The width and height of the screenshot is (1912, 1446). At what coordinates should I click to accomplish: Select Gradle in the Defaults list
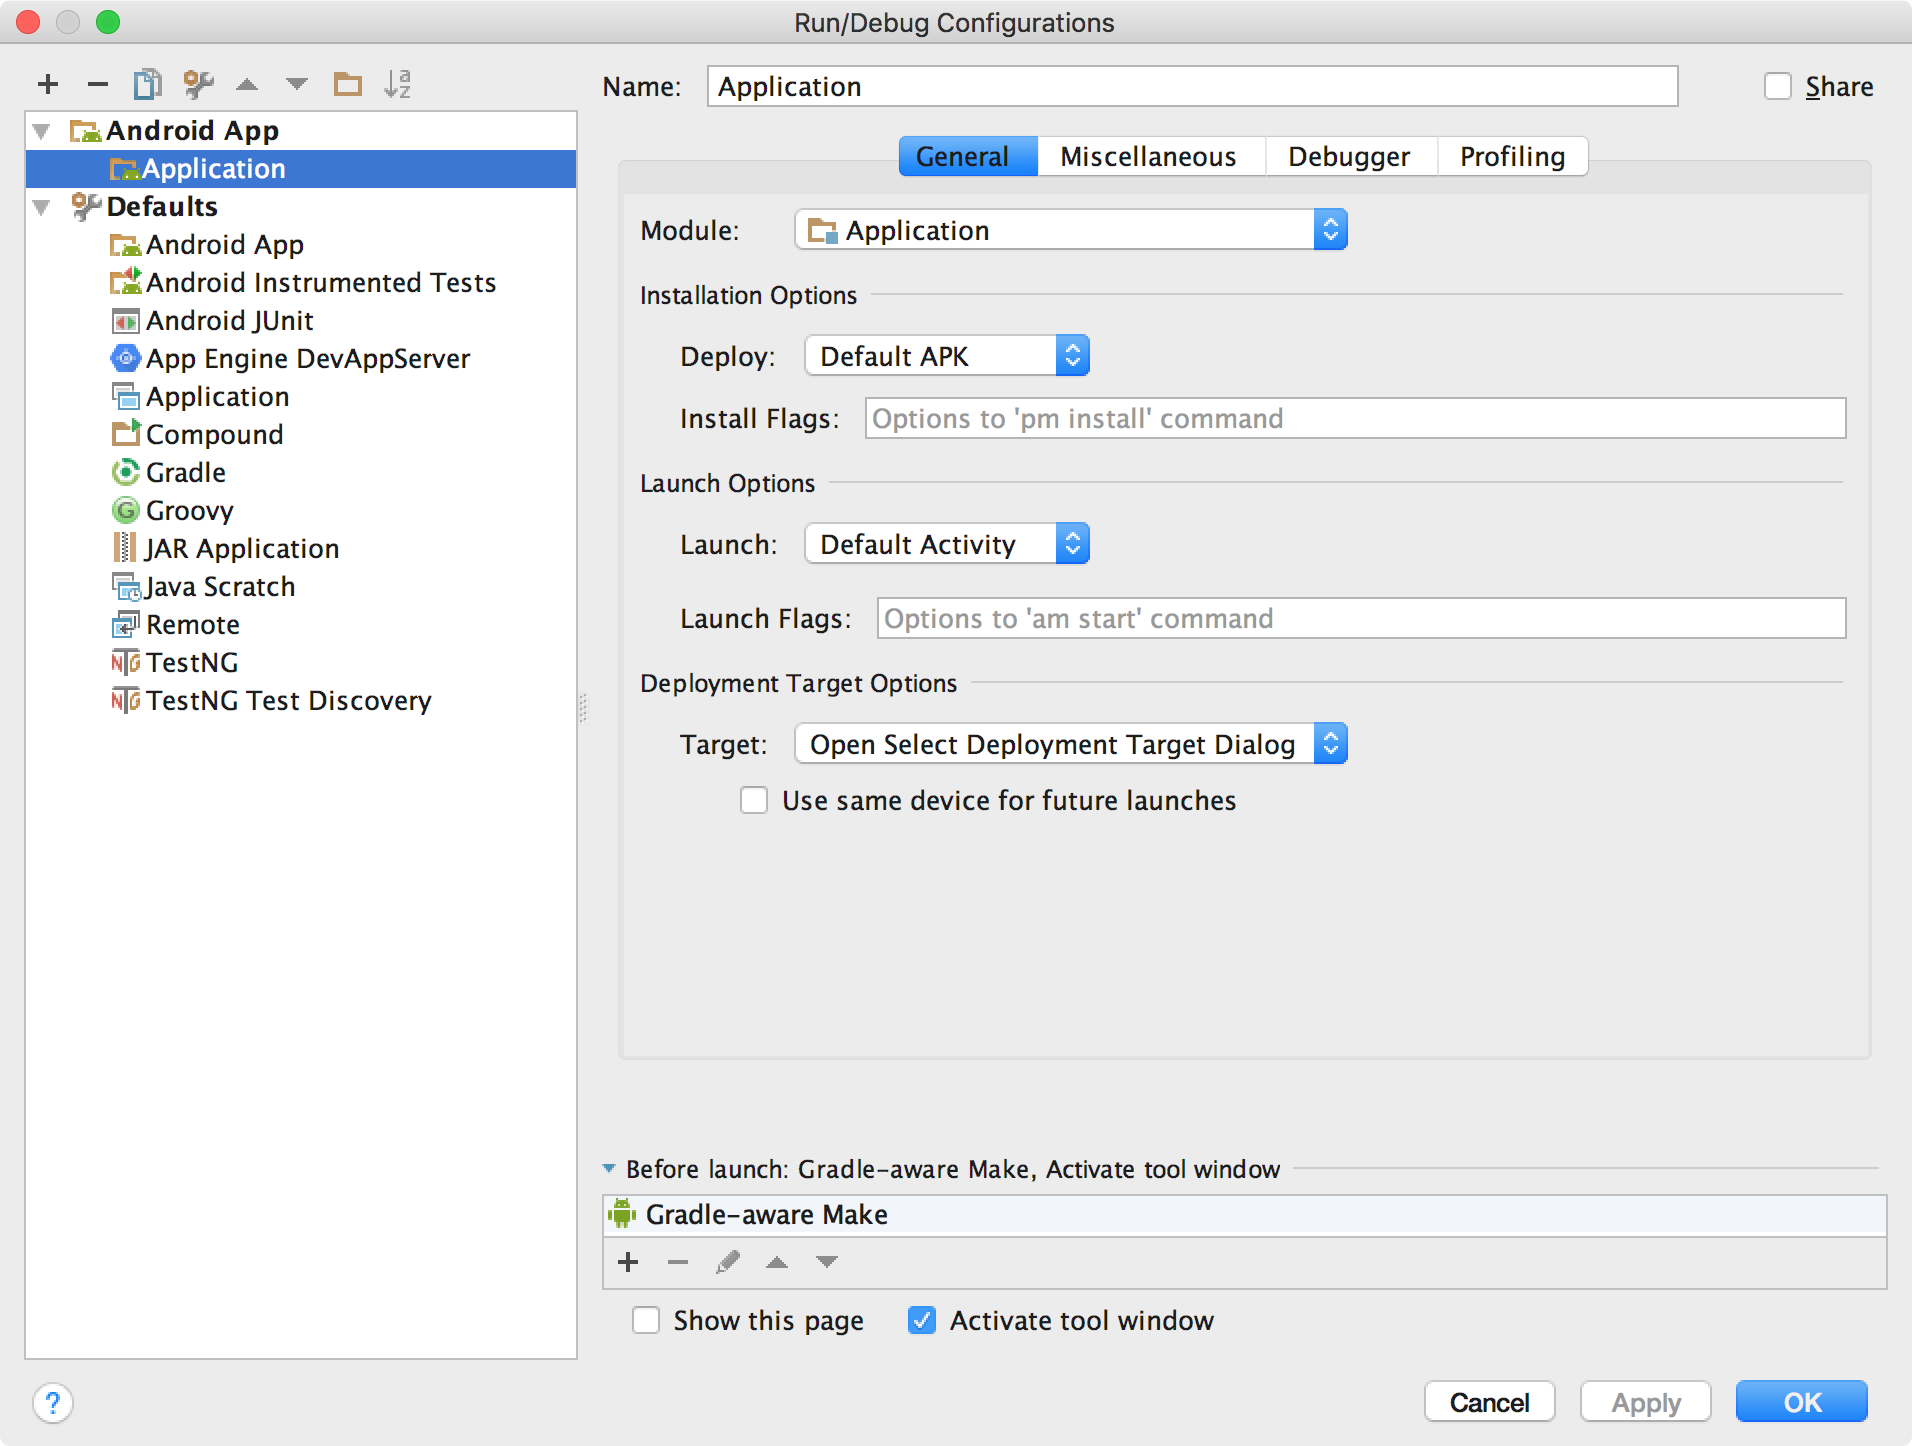coord(185,473)
